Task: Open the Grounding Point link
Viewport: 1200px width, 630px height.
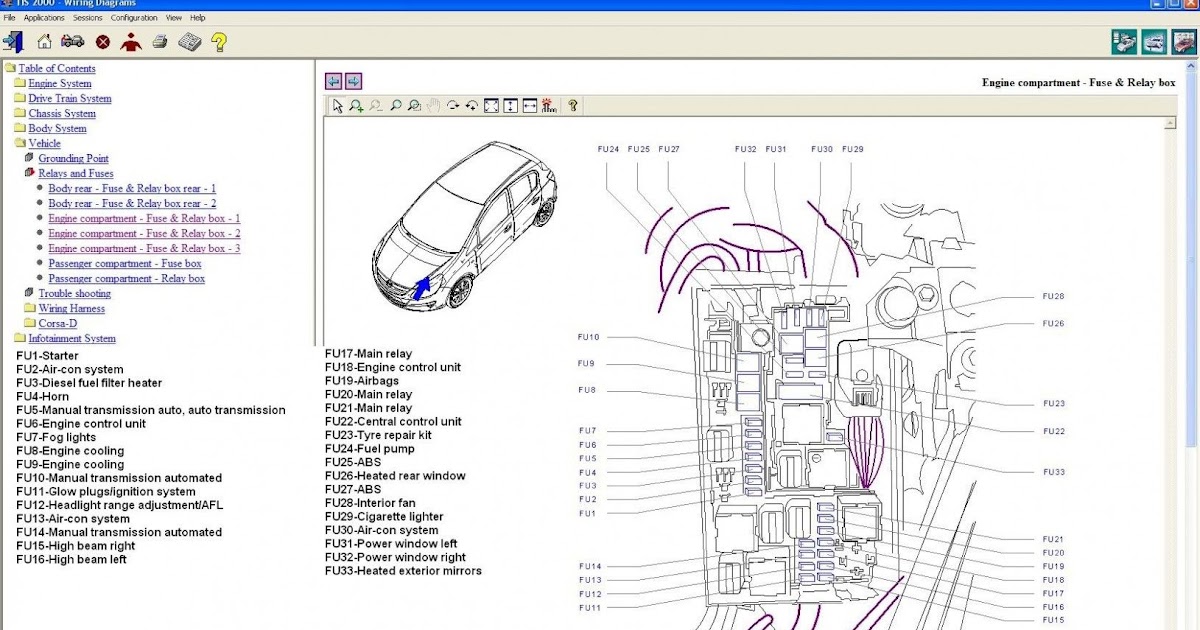Action: click(73, 158)
